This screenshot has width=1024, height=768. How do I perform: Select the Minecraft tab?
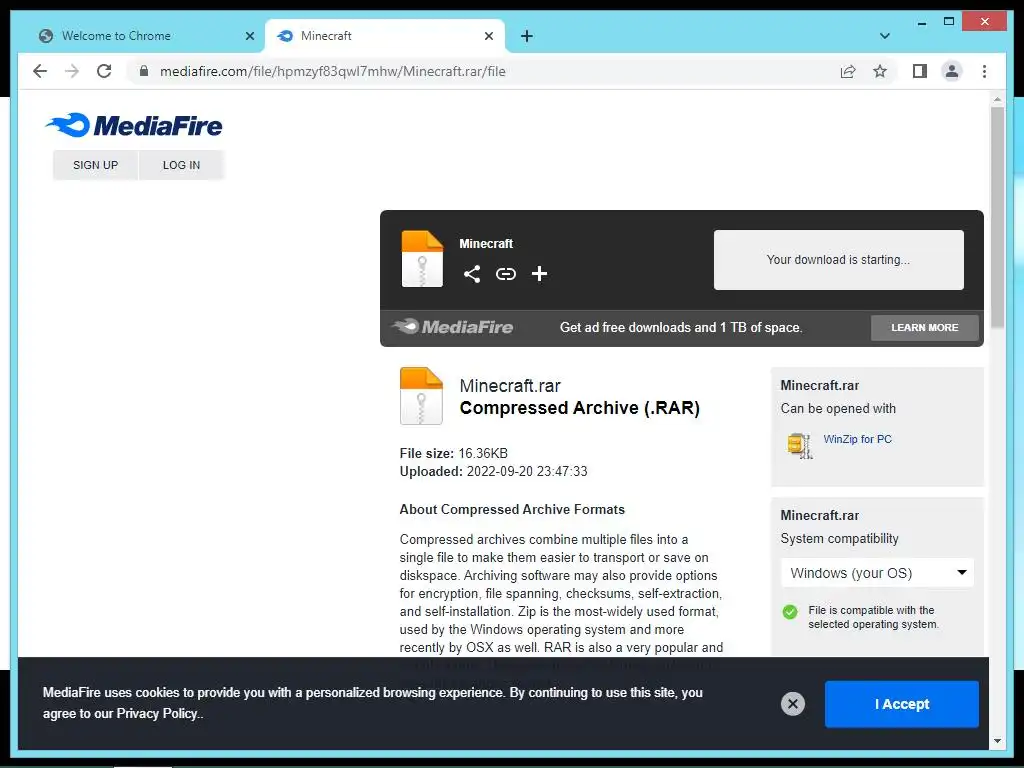click(x=385, y=36)
